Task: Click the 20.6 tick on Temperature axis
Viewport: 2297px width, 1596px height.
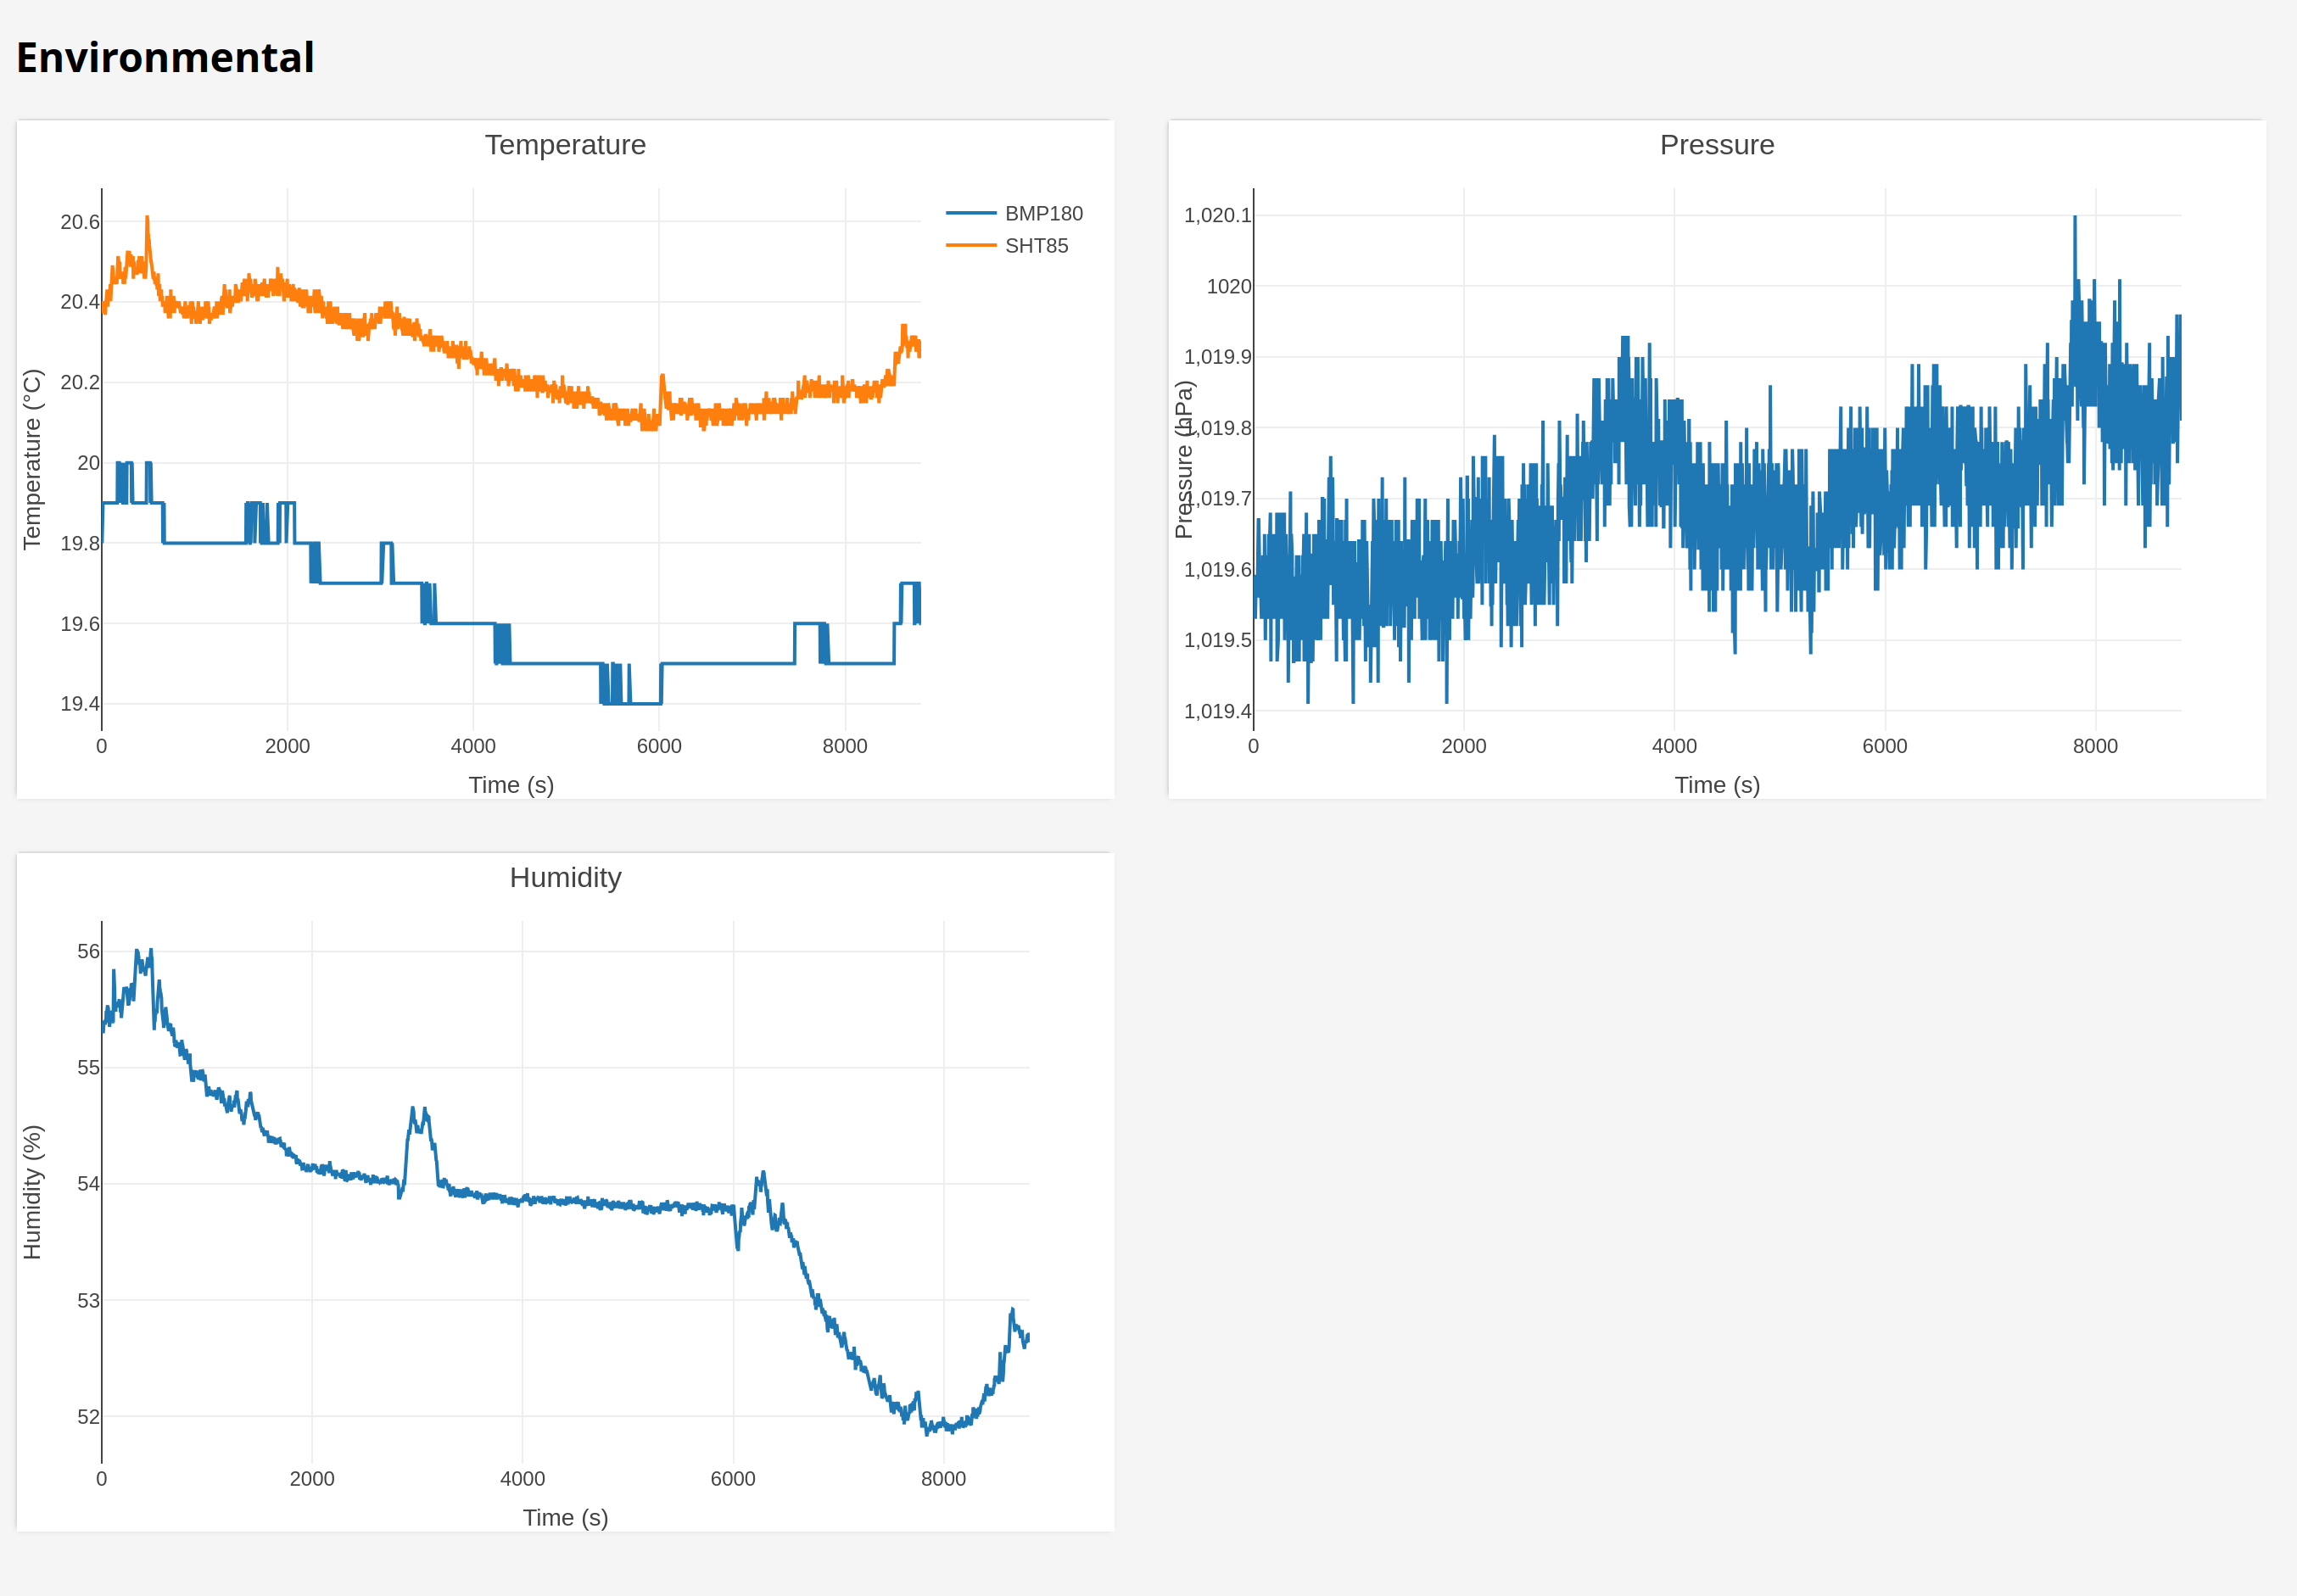Action: [80, 222]
